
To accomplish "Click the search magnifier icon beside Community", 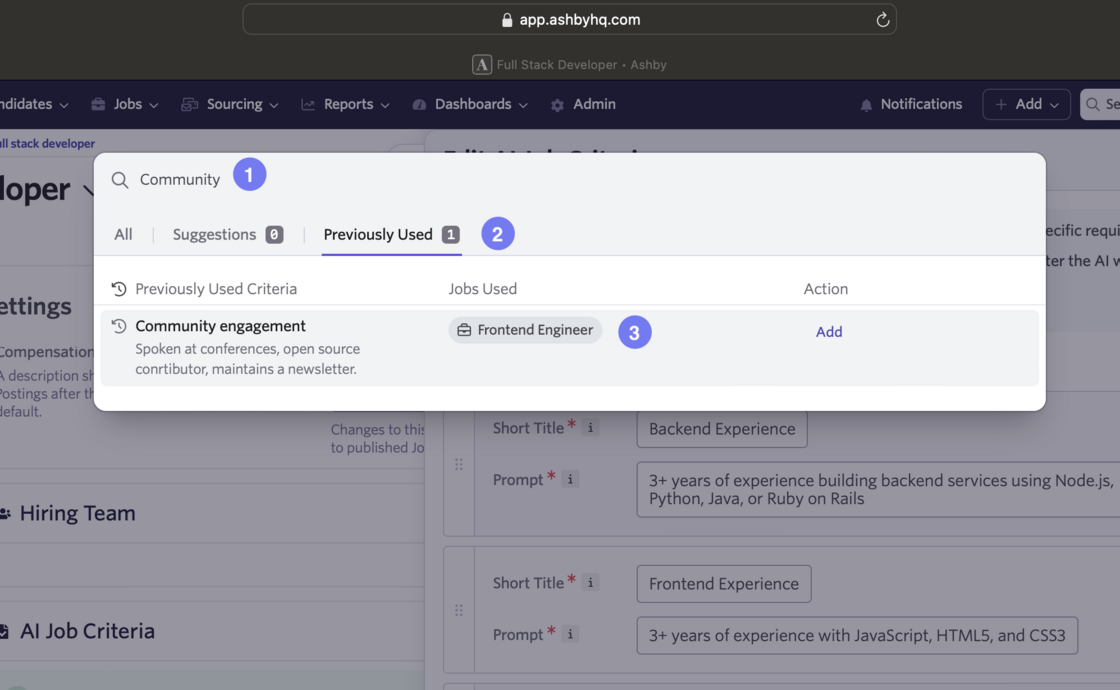I will pyautogui.click(x=120, y=180).
